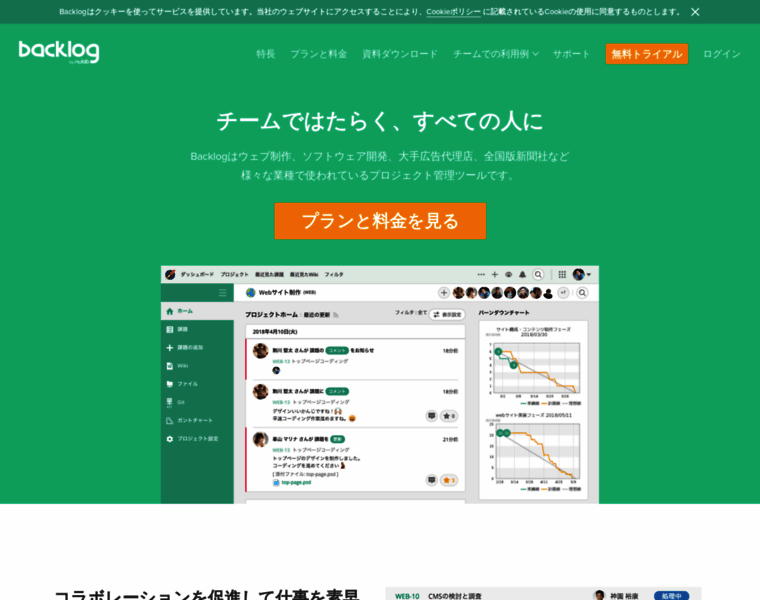Open the WEB-10 issue link
The height and width of the screenshot is (600, 760).
click(x=407, y=596)
